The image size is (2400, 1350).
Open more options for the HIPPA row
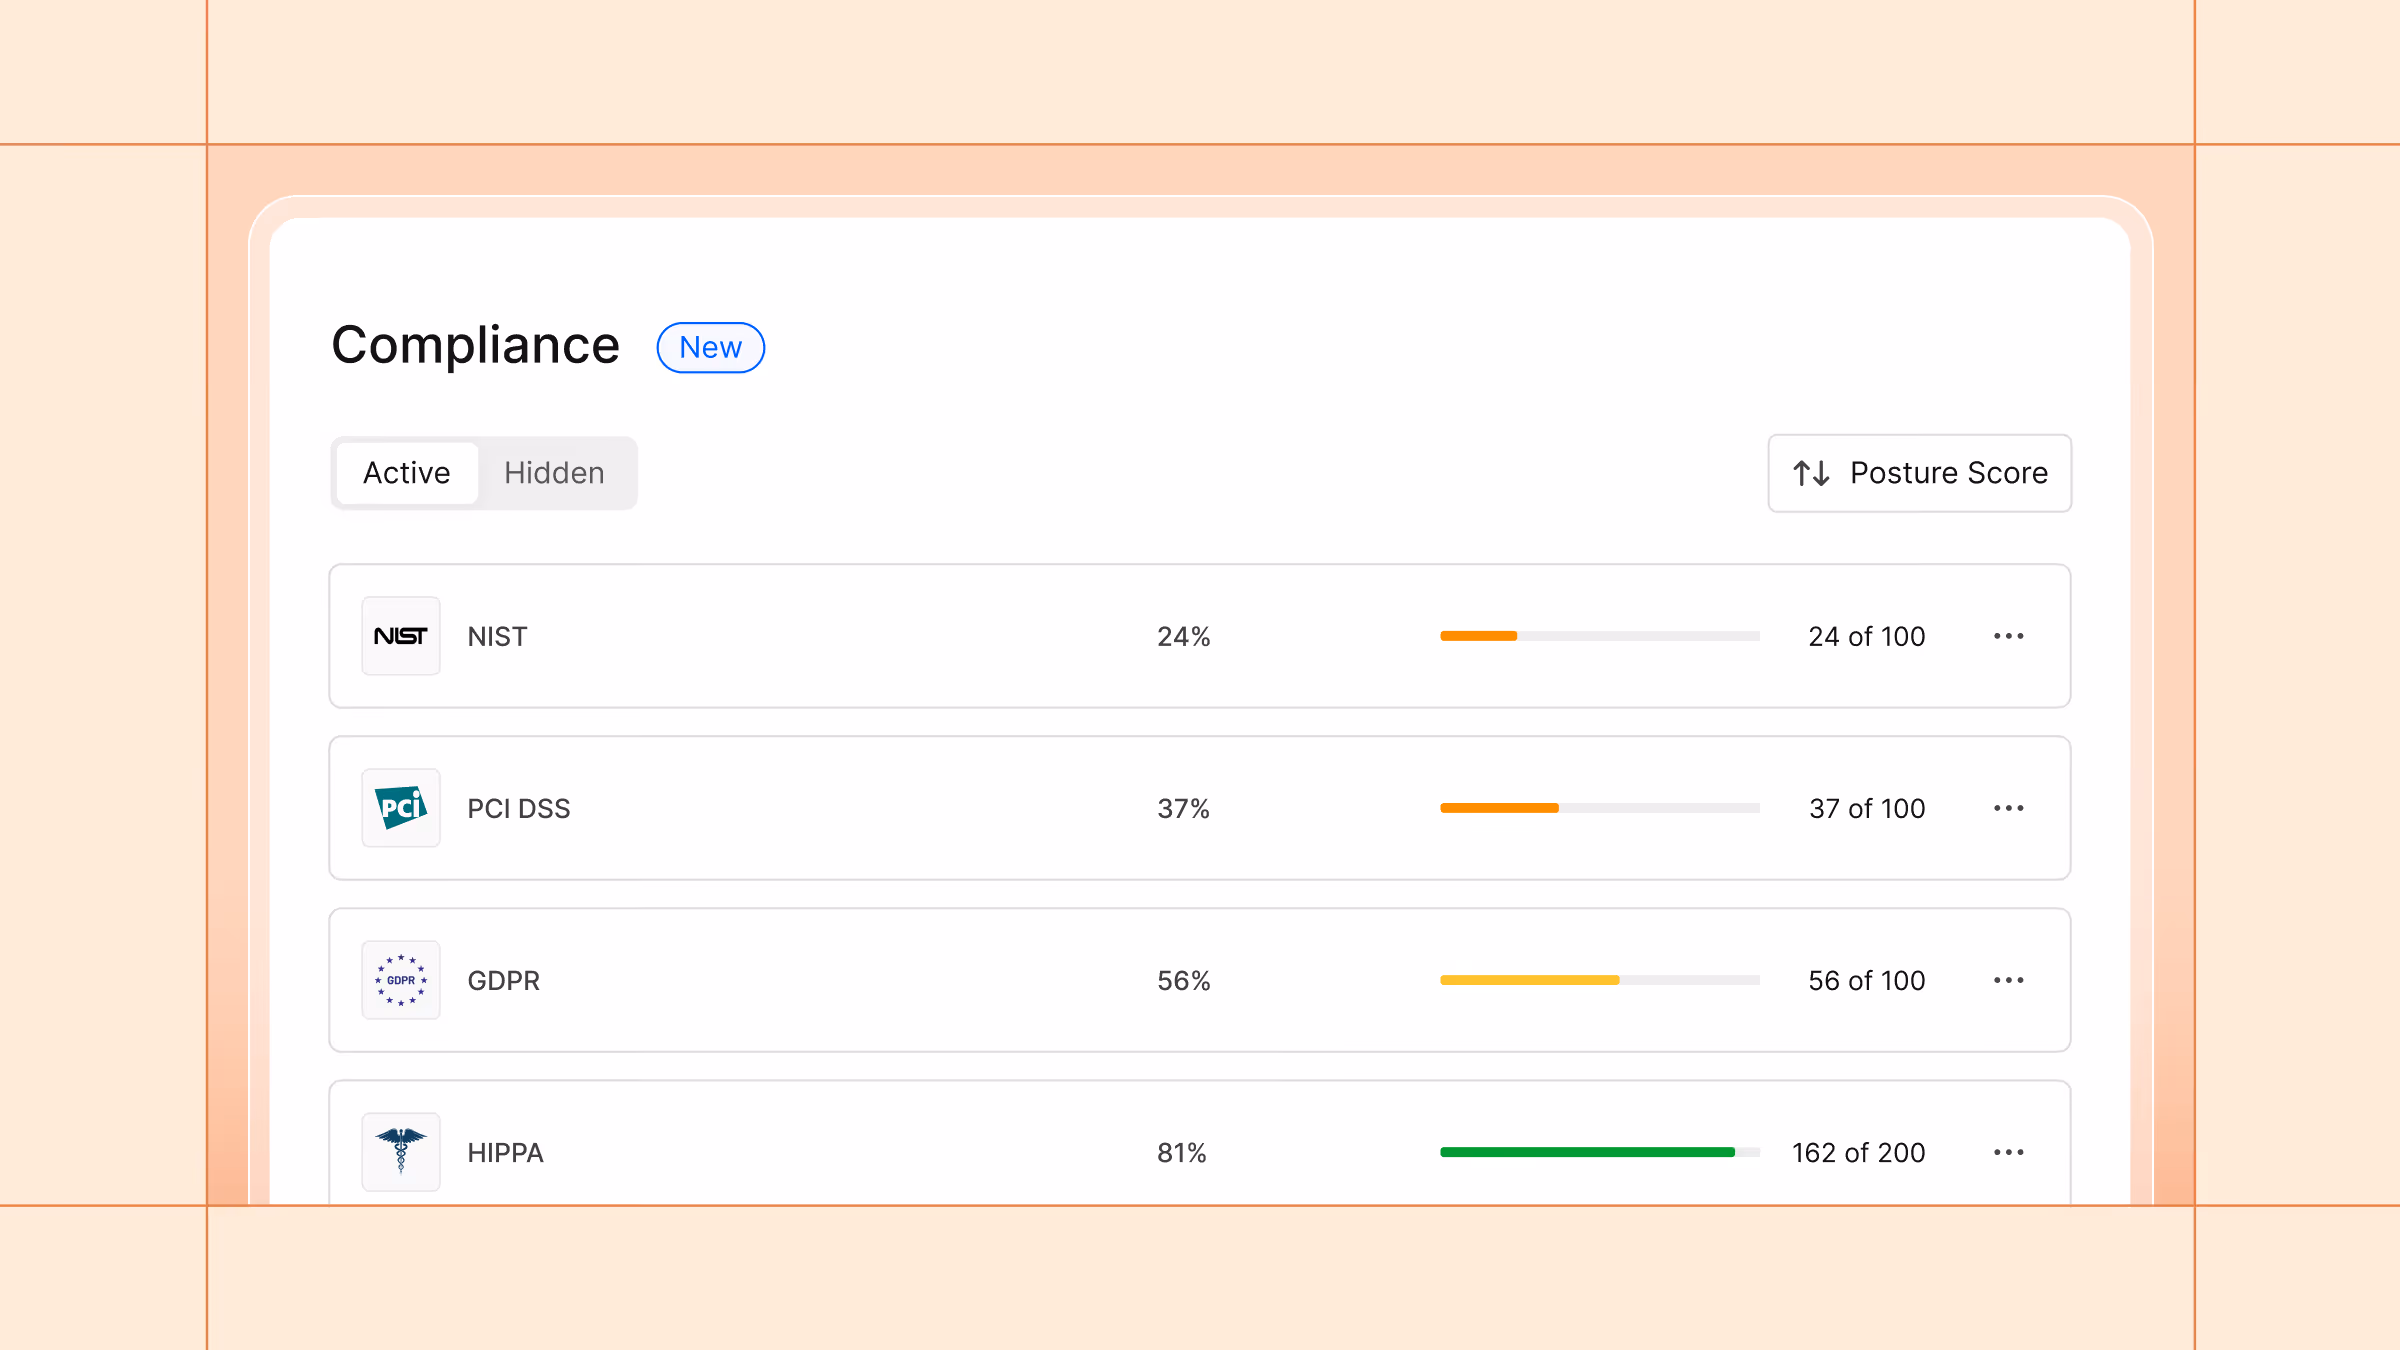(2008, 1152)
